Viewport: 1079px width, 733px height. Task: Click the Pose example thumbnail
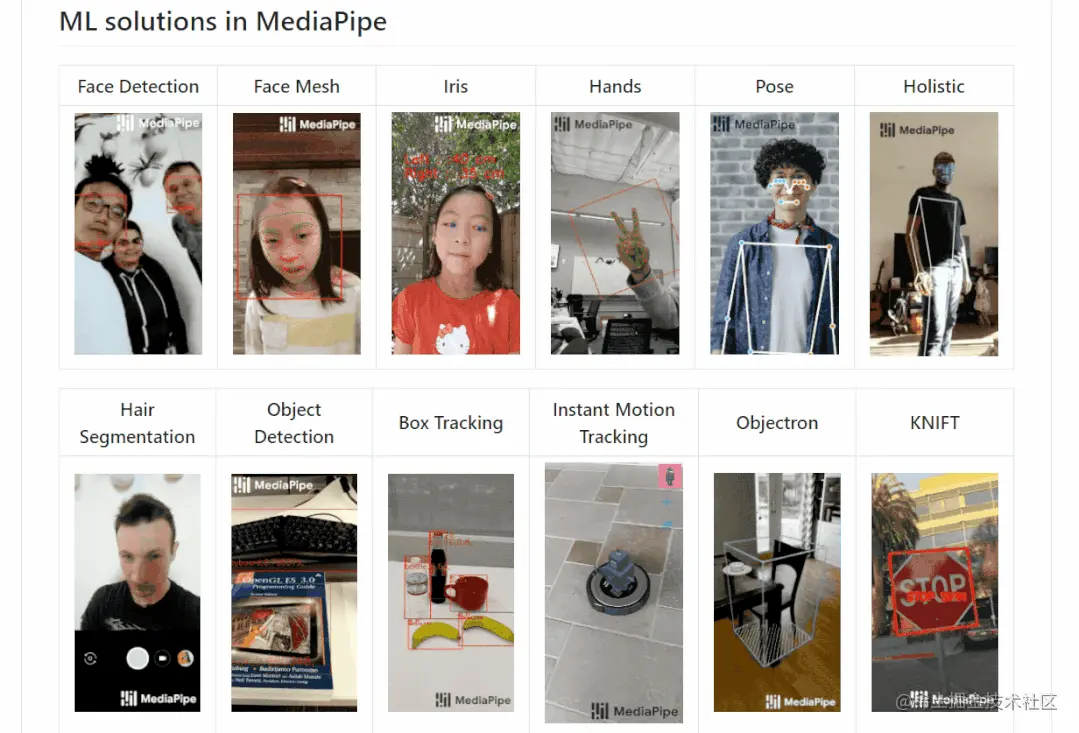point(774,233)
